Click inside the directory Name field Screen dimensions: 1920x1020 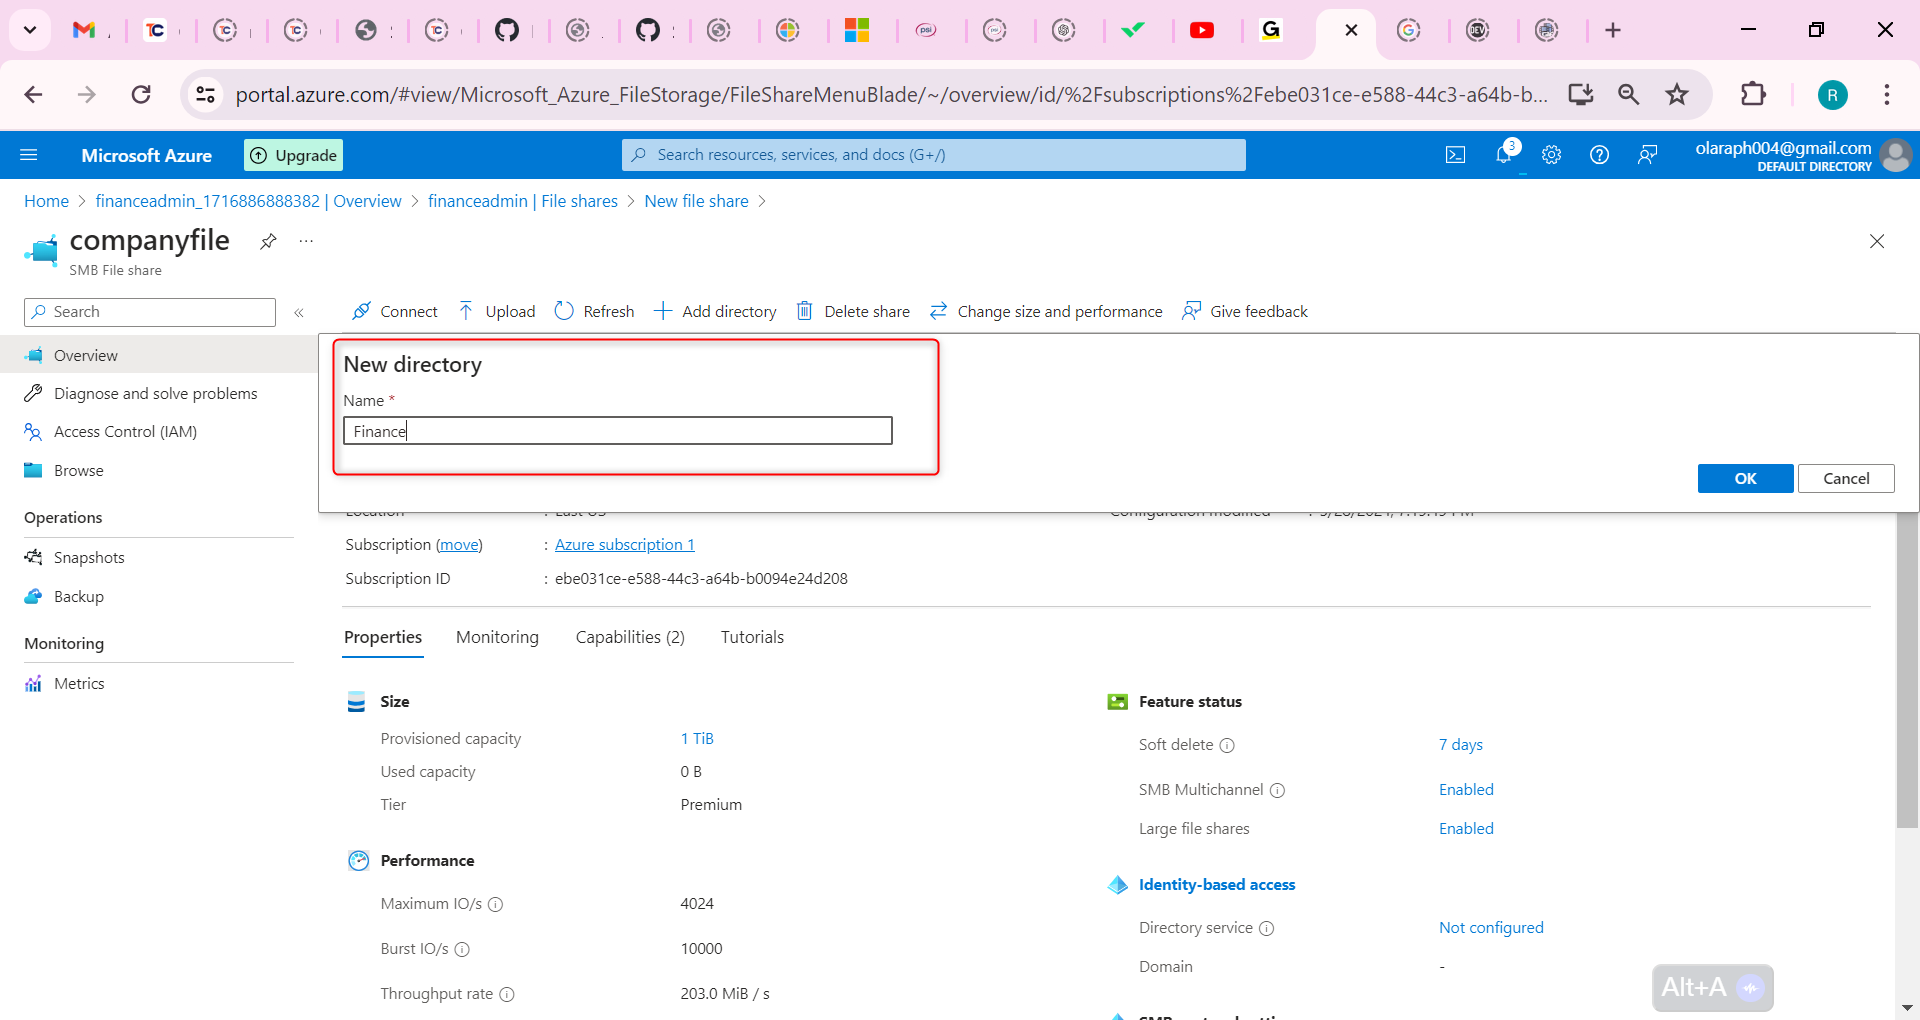[x=617, y=430]
